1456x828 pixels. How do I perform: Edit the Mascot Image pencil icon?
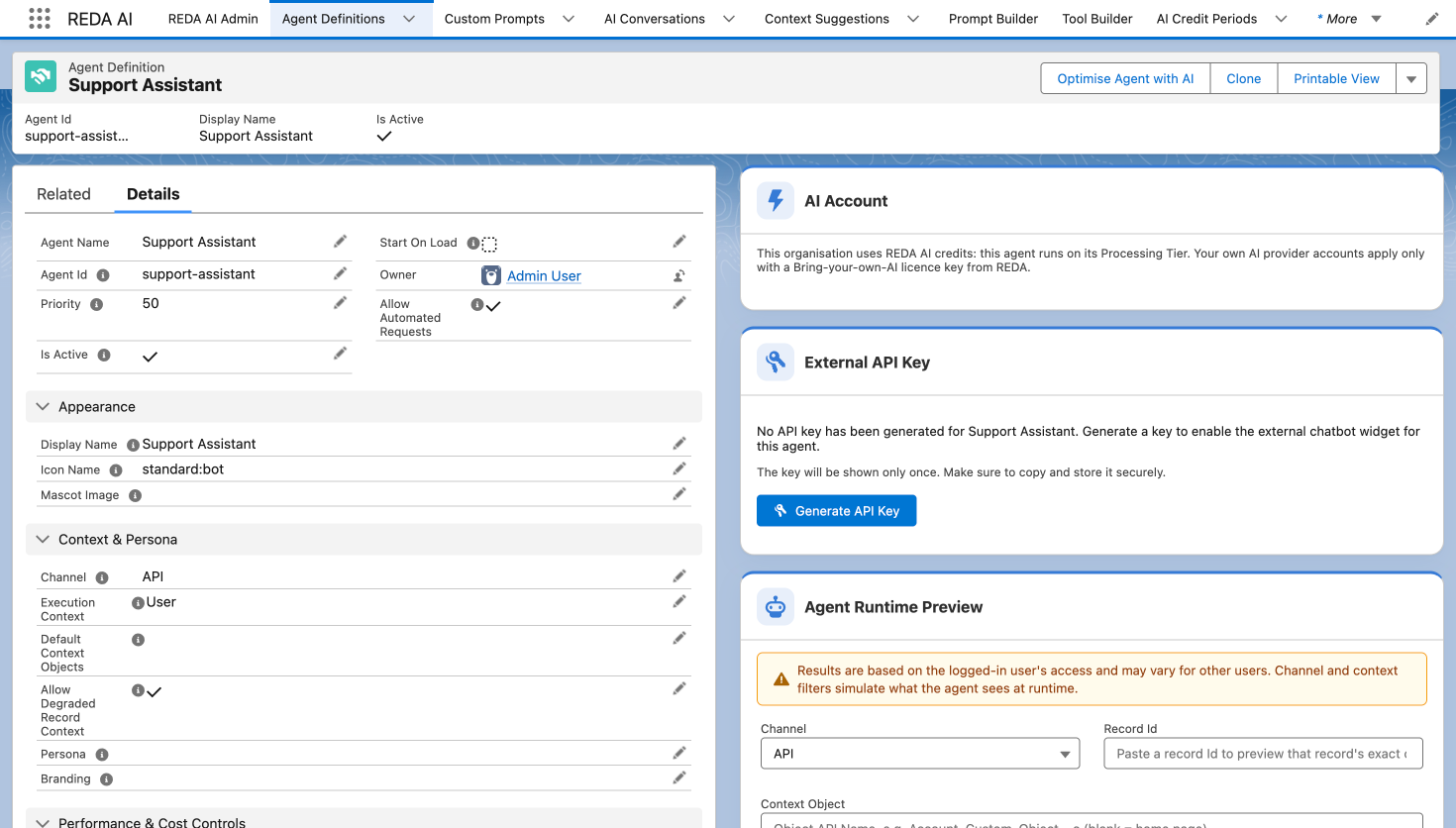tap(679, 494)
